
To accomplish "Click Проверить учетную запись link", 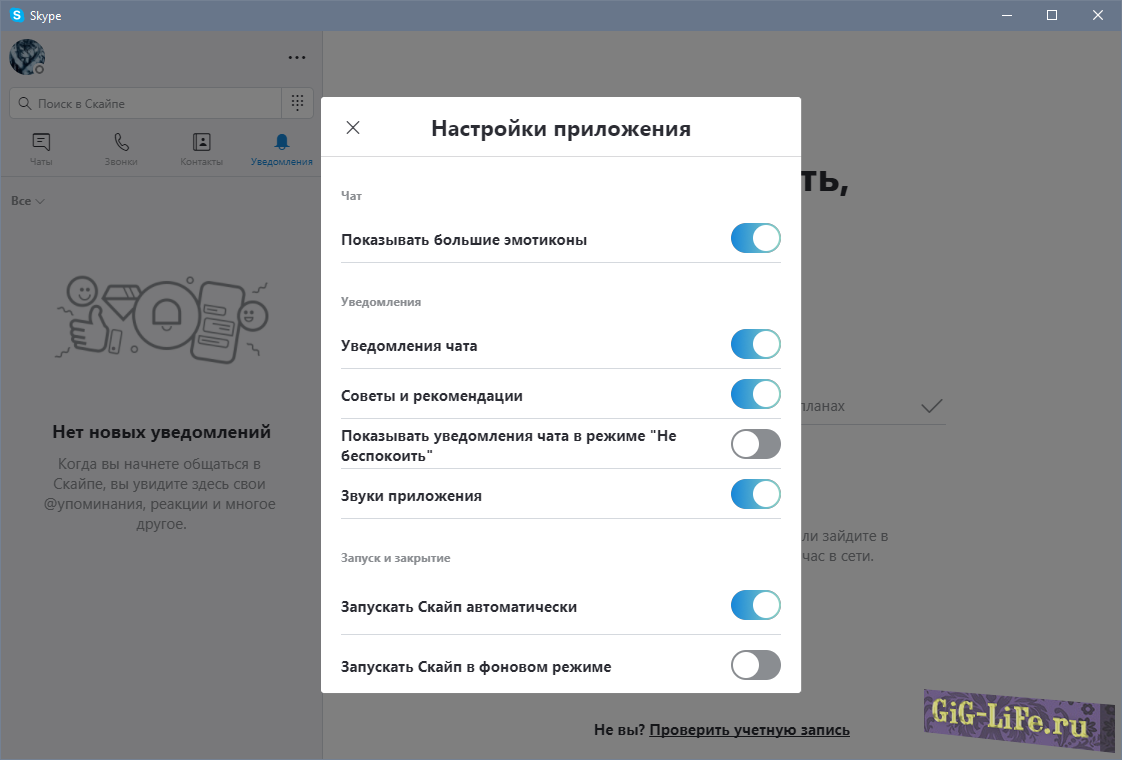I will pyautogui.click(x=749, y=730).
